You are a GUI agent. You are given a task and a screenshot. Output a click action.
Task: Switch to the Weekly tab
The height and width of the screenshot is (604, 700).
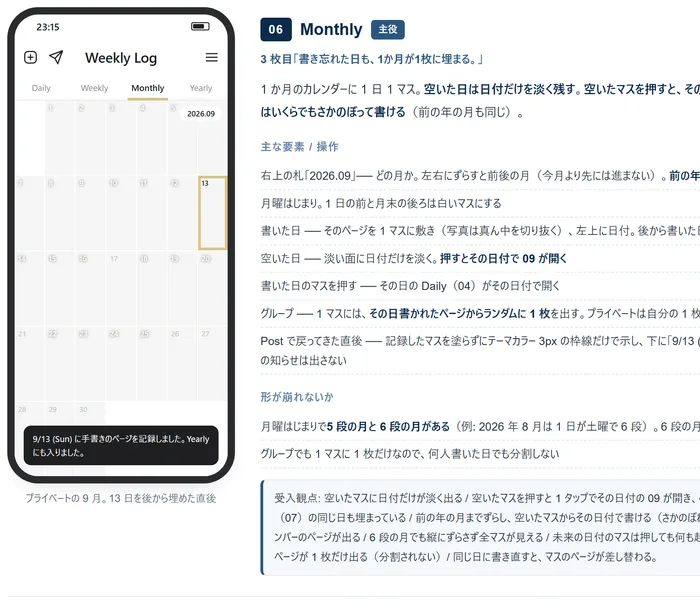[94, 88]
